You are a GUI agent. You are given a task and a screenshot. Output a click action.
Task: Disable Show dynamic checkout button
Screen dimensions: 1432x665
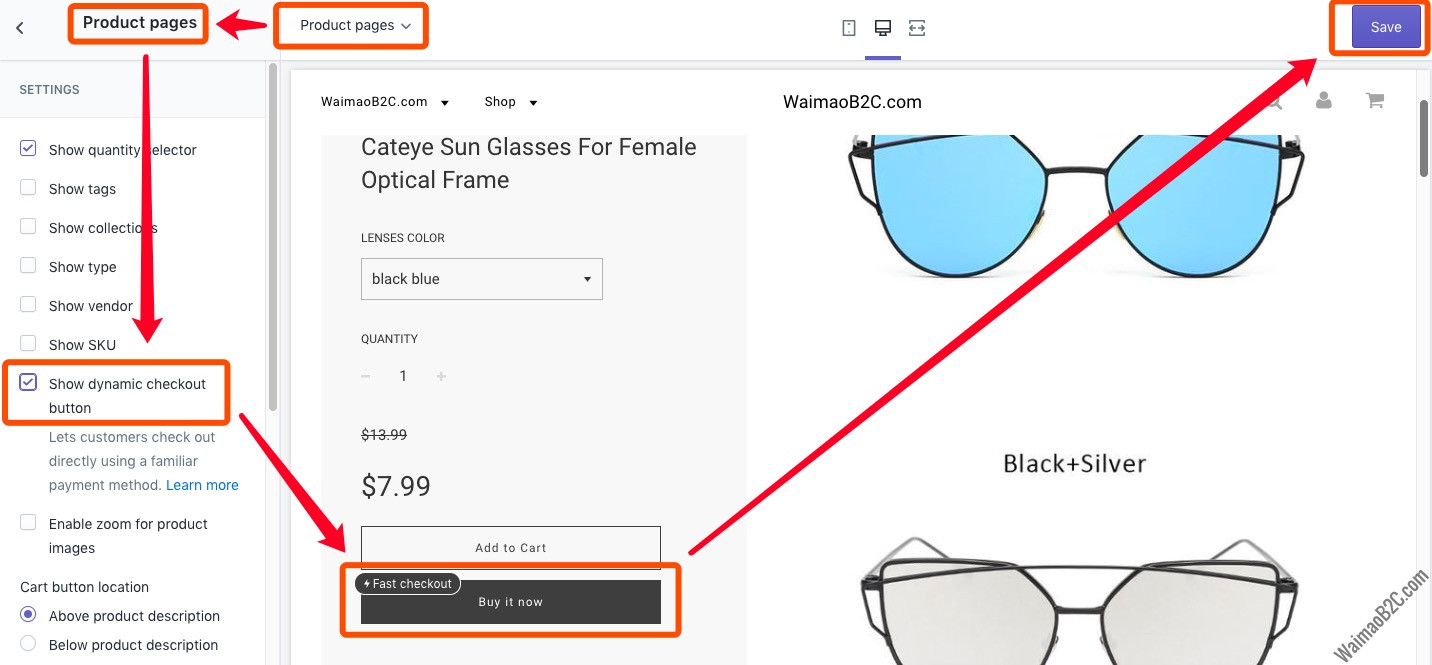(27, 382)
